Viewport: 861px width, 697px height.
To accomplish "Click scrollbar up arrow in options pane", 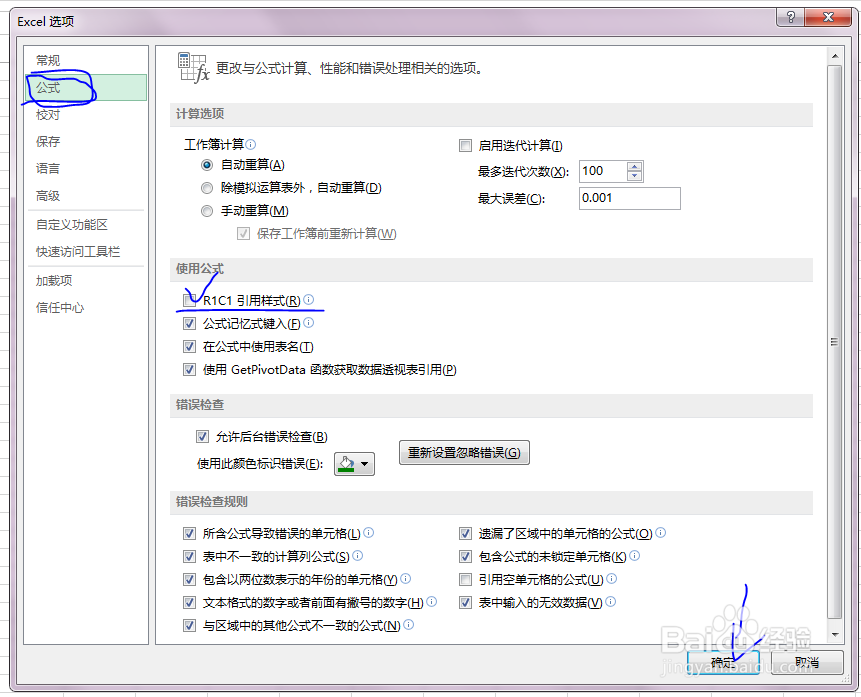I will pyautogui.click(x=835, y=56).
